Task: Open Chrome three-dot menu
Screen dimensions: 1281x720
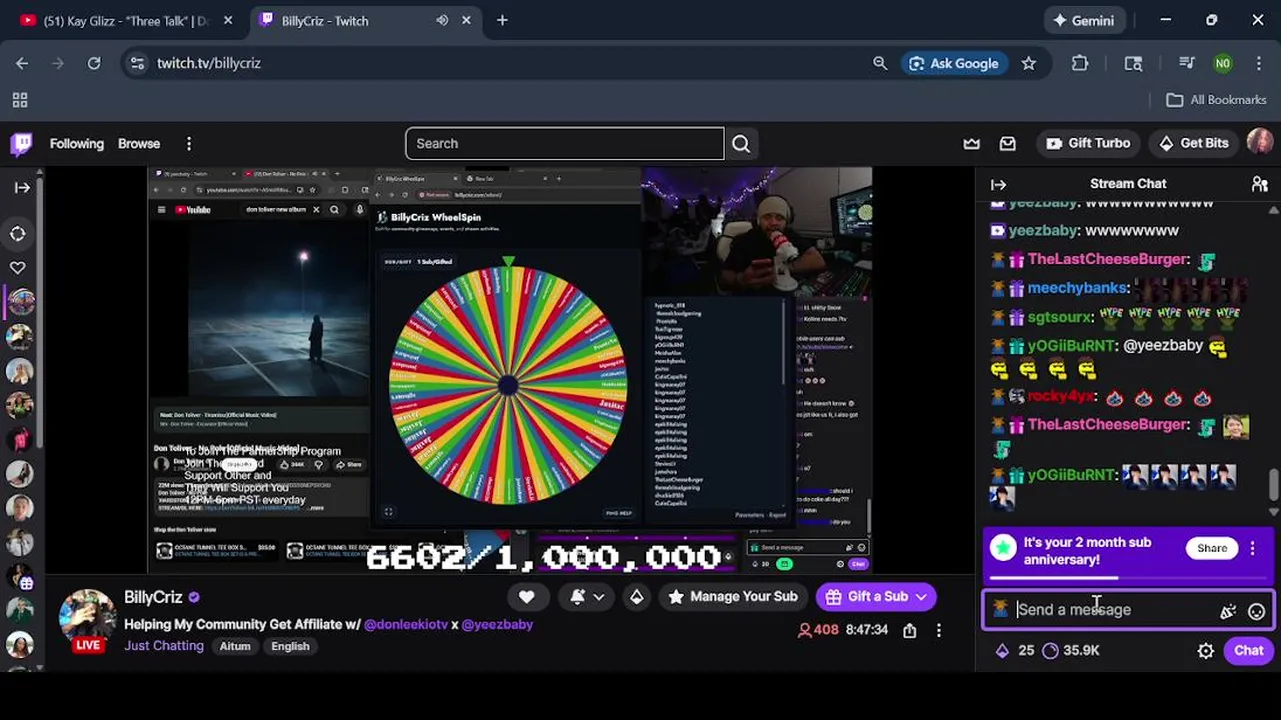Action: pyautogui.click(x=1259, y=63)
